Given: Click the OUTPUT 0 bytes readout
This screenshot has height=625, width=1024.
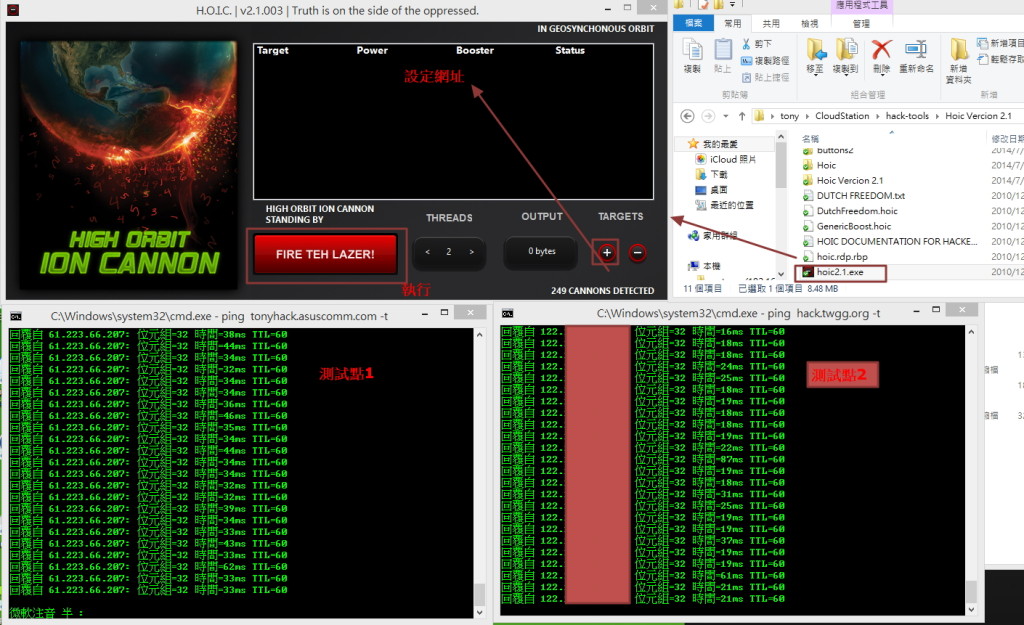Looking at the screenshot, I should 541,251.
